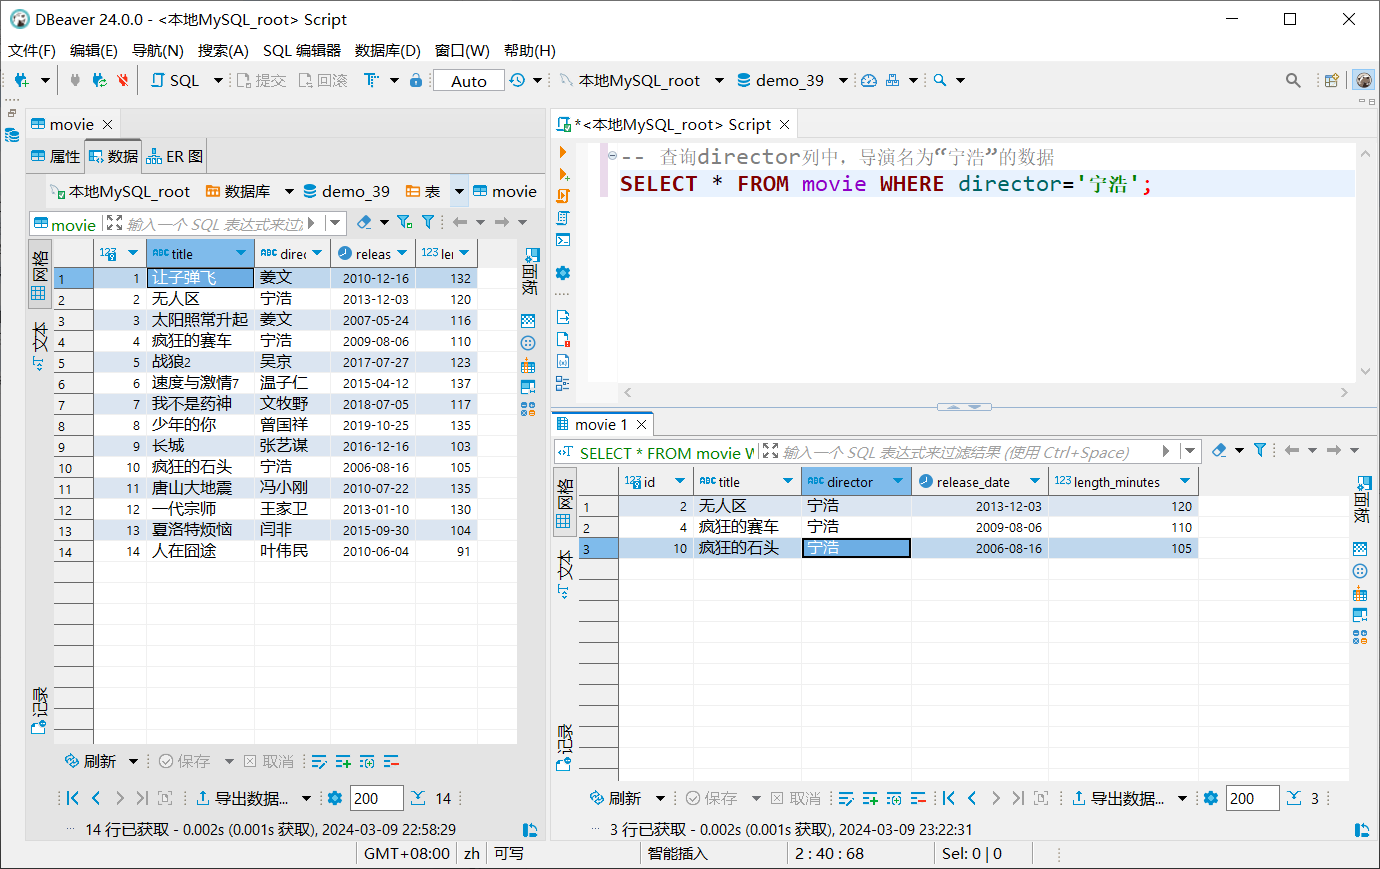The width and height of the screenshot is (1380, 869).
Task: Open the SQL console terminal icon
Action: 563,240
